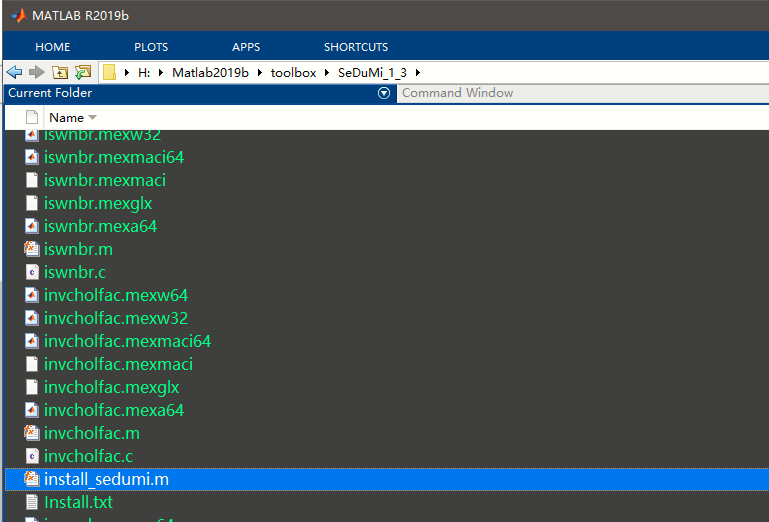Select the file iswnbr.mexa64
Screen dimensions: 769x522
[101, 226]
